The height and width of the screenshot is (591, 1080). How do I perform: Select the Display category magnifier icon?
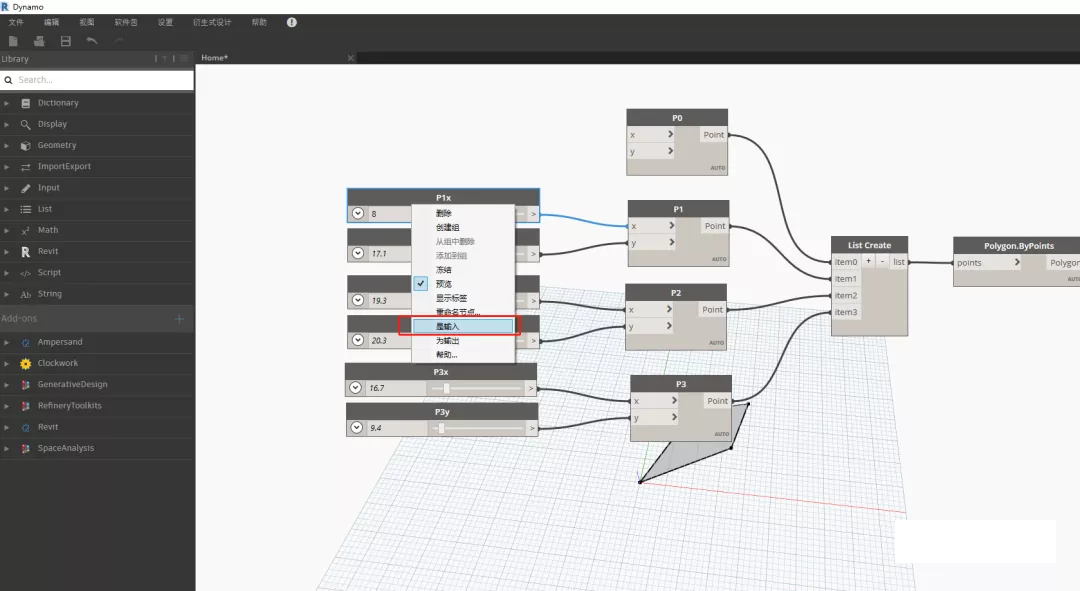point(25,125)
